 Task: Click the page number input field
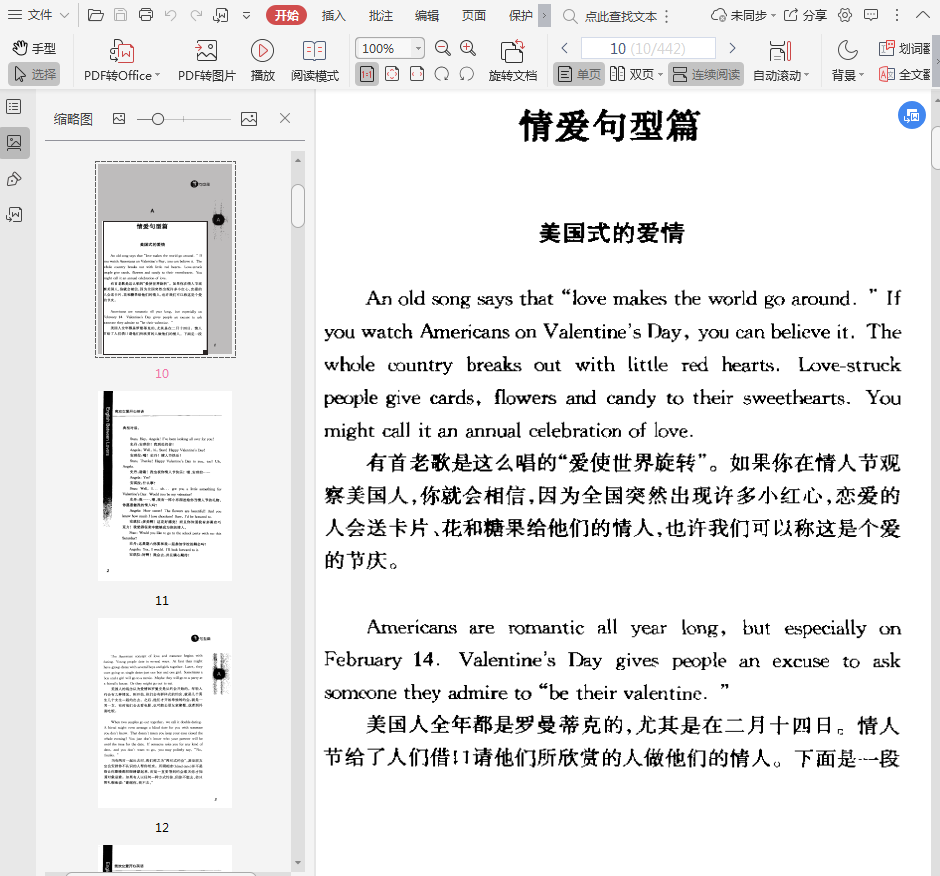(648, 48)
